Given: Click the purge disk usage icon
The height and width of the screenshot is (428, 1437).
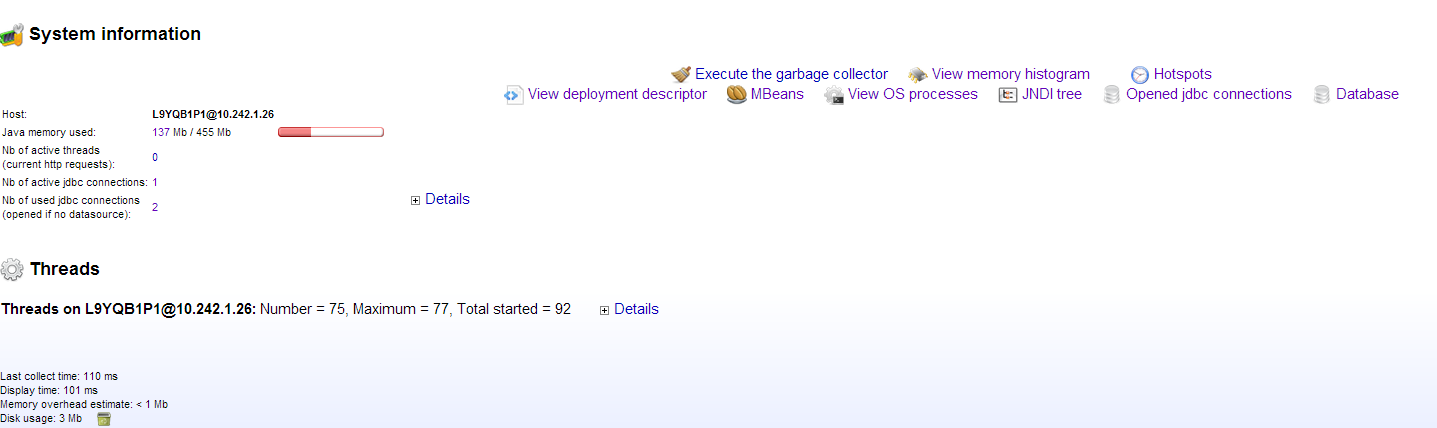Looking at the screenshot, I should 103,419.
